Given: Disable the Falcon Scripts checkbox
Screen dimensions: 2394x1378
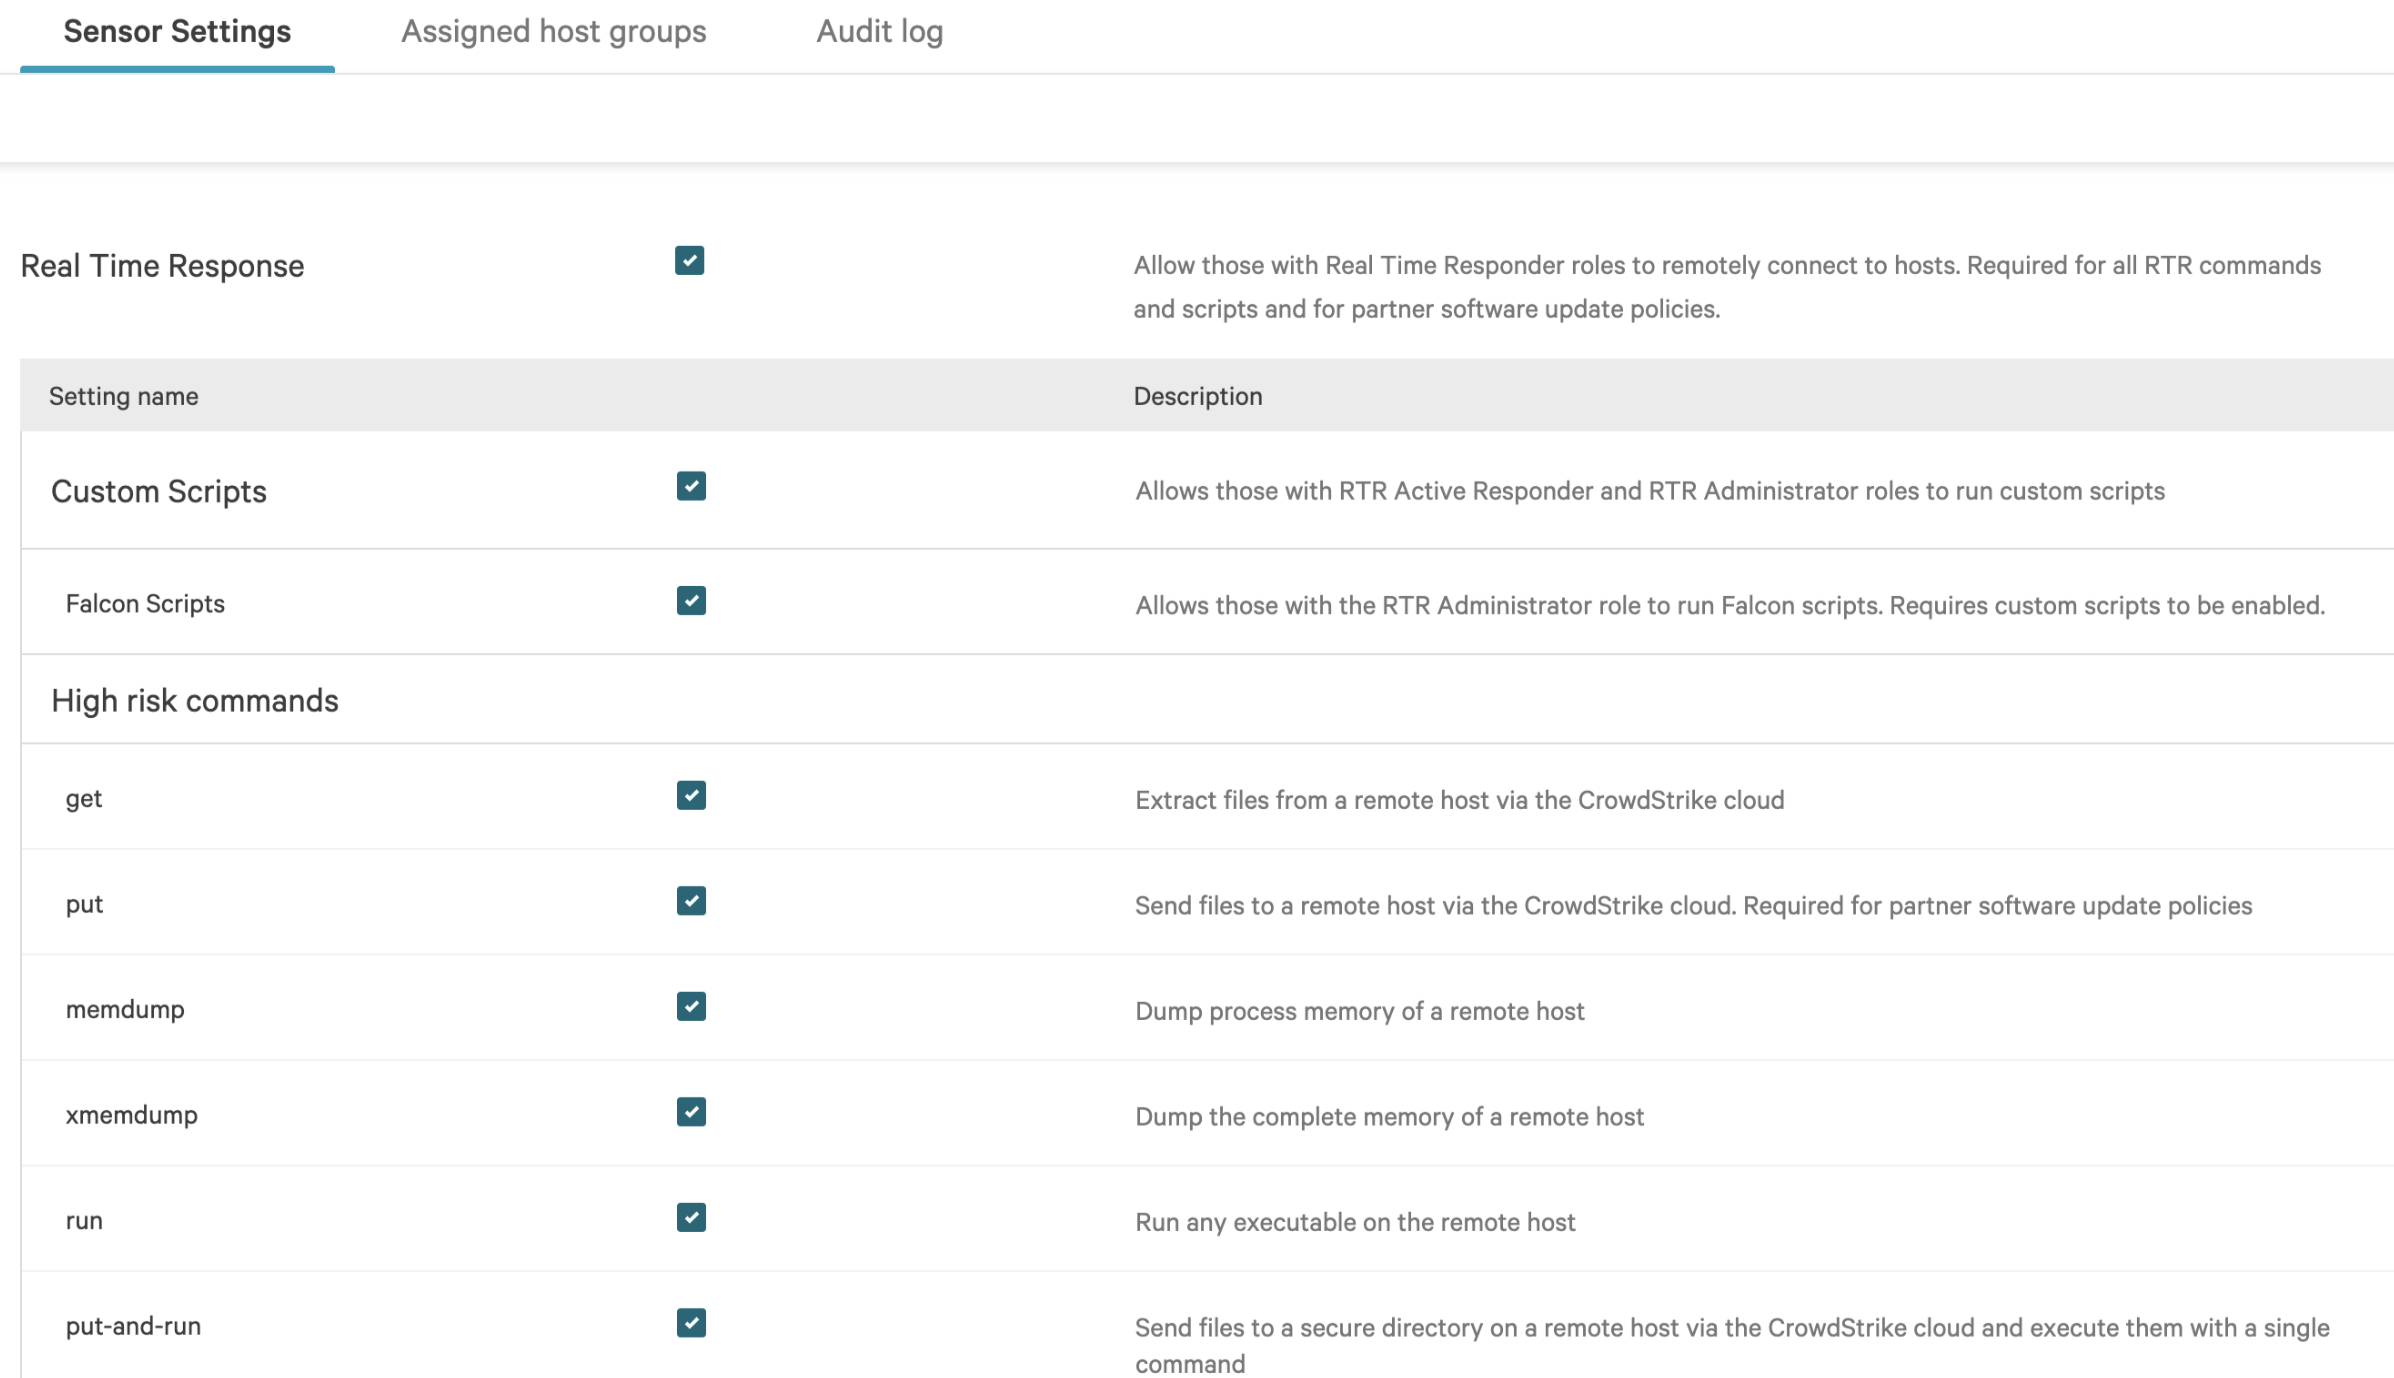Looking at the screenshot, I should point(691,601).
